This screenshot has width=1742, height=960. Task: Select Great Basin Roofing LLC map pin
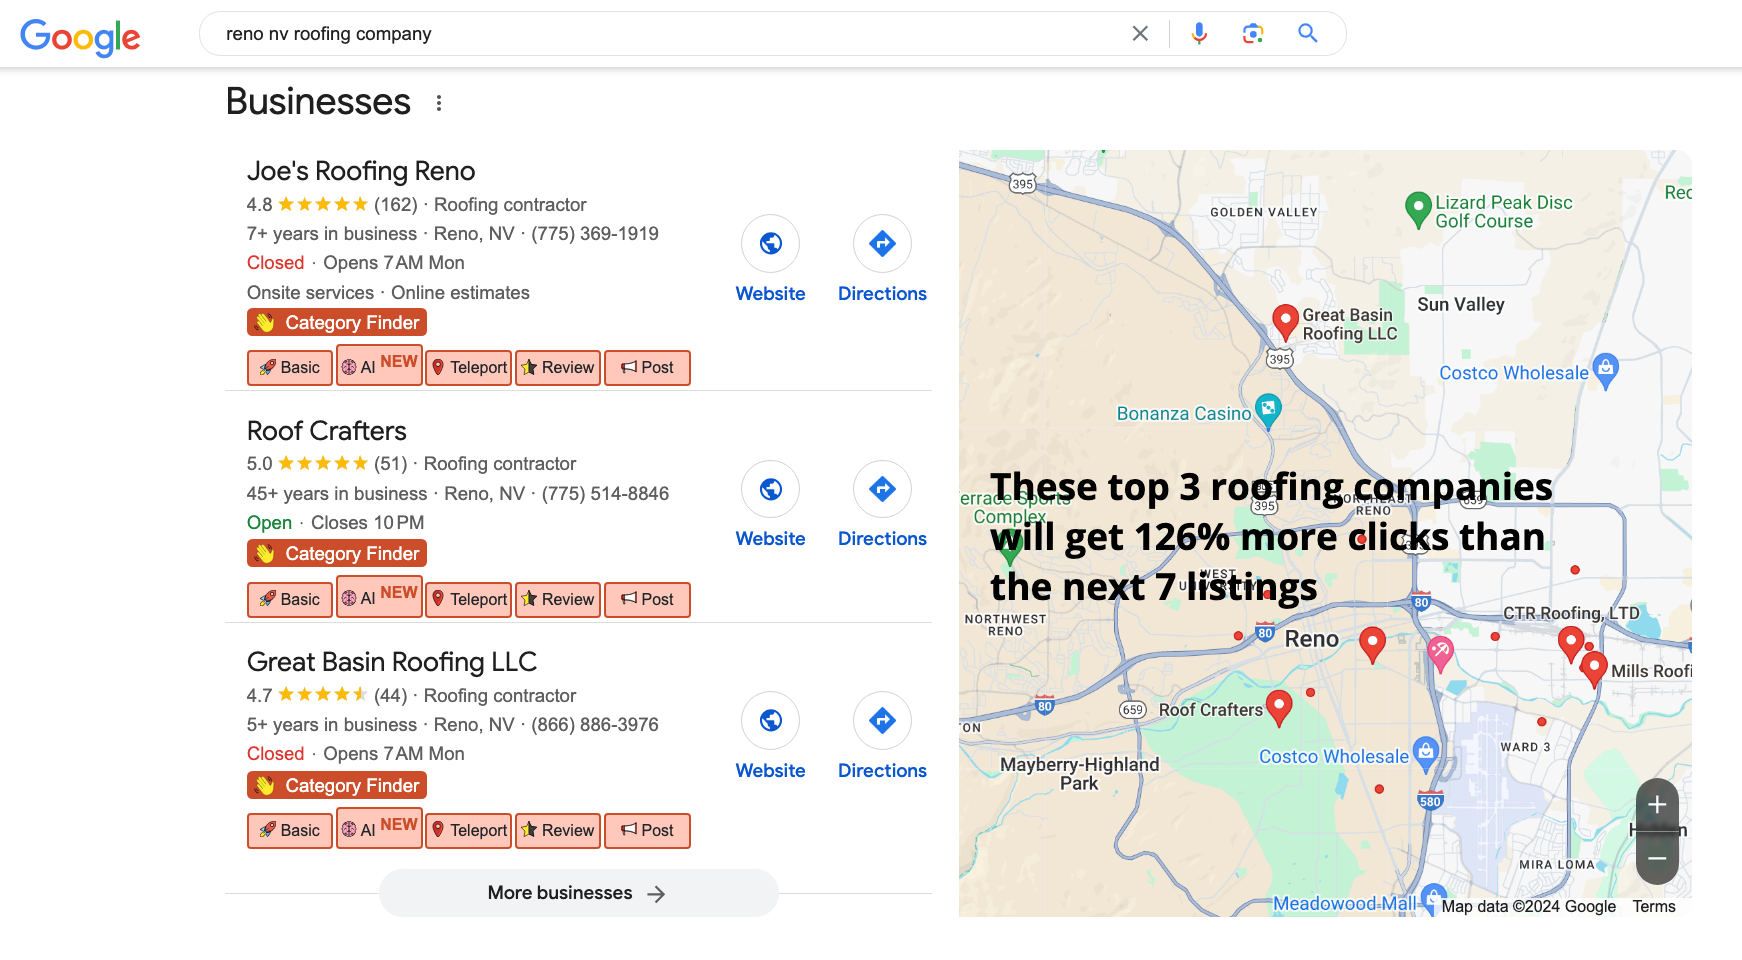pos(1285,324)
